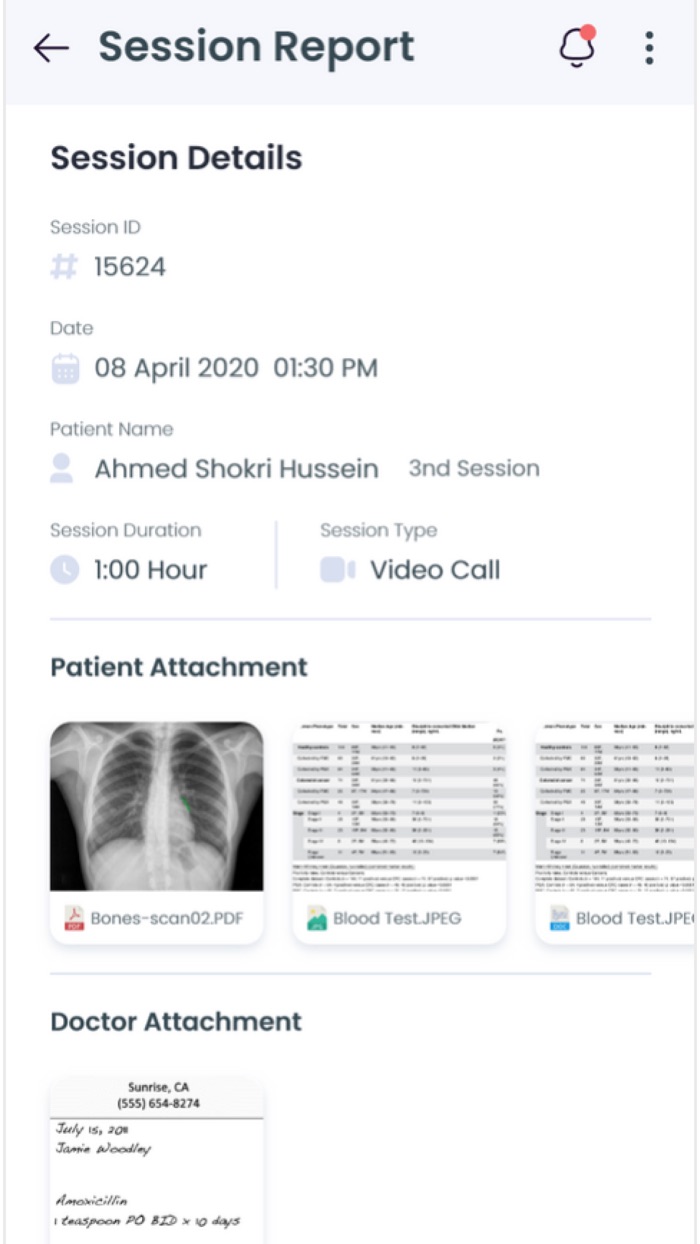Open the three-dot overflow menu
Image resolution: width=700 pixels, height=1244 pixels.
[651, 46]
